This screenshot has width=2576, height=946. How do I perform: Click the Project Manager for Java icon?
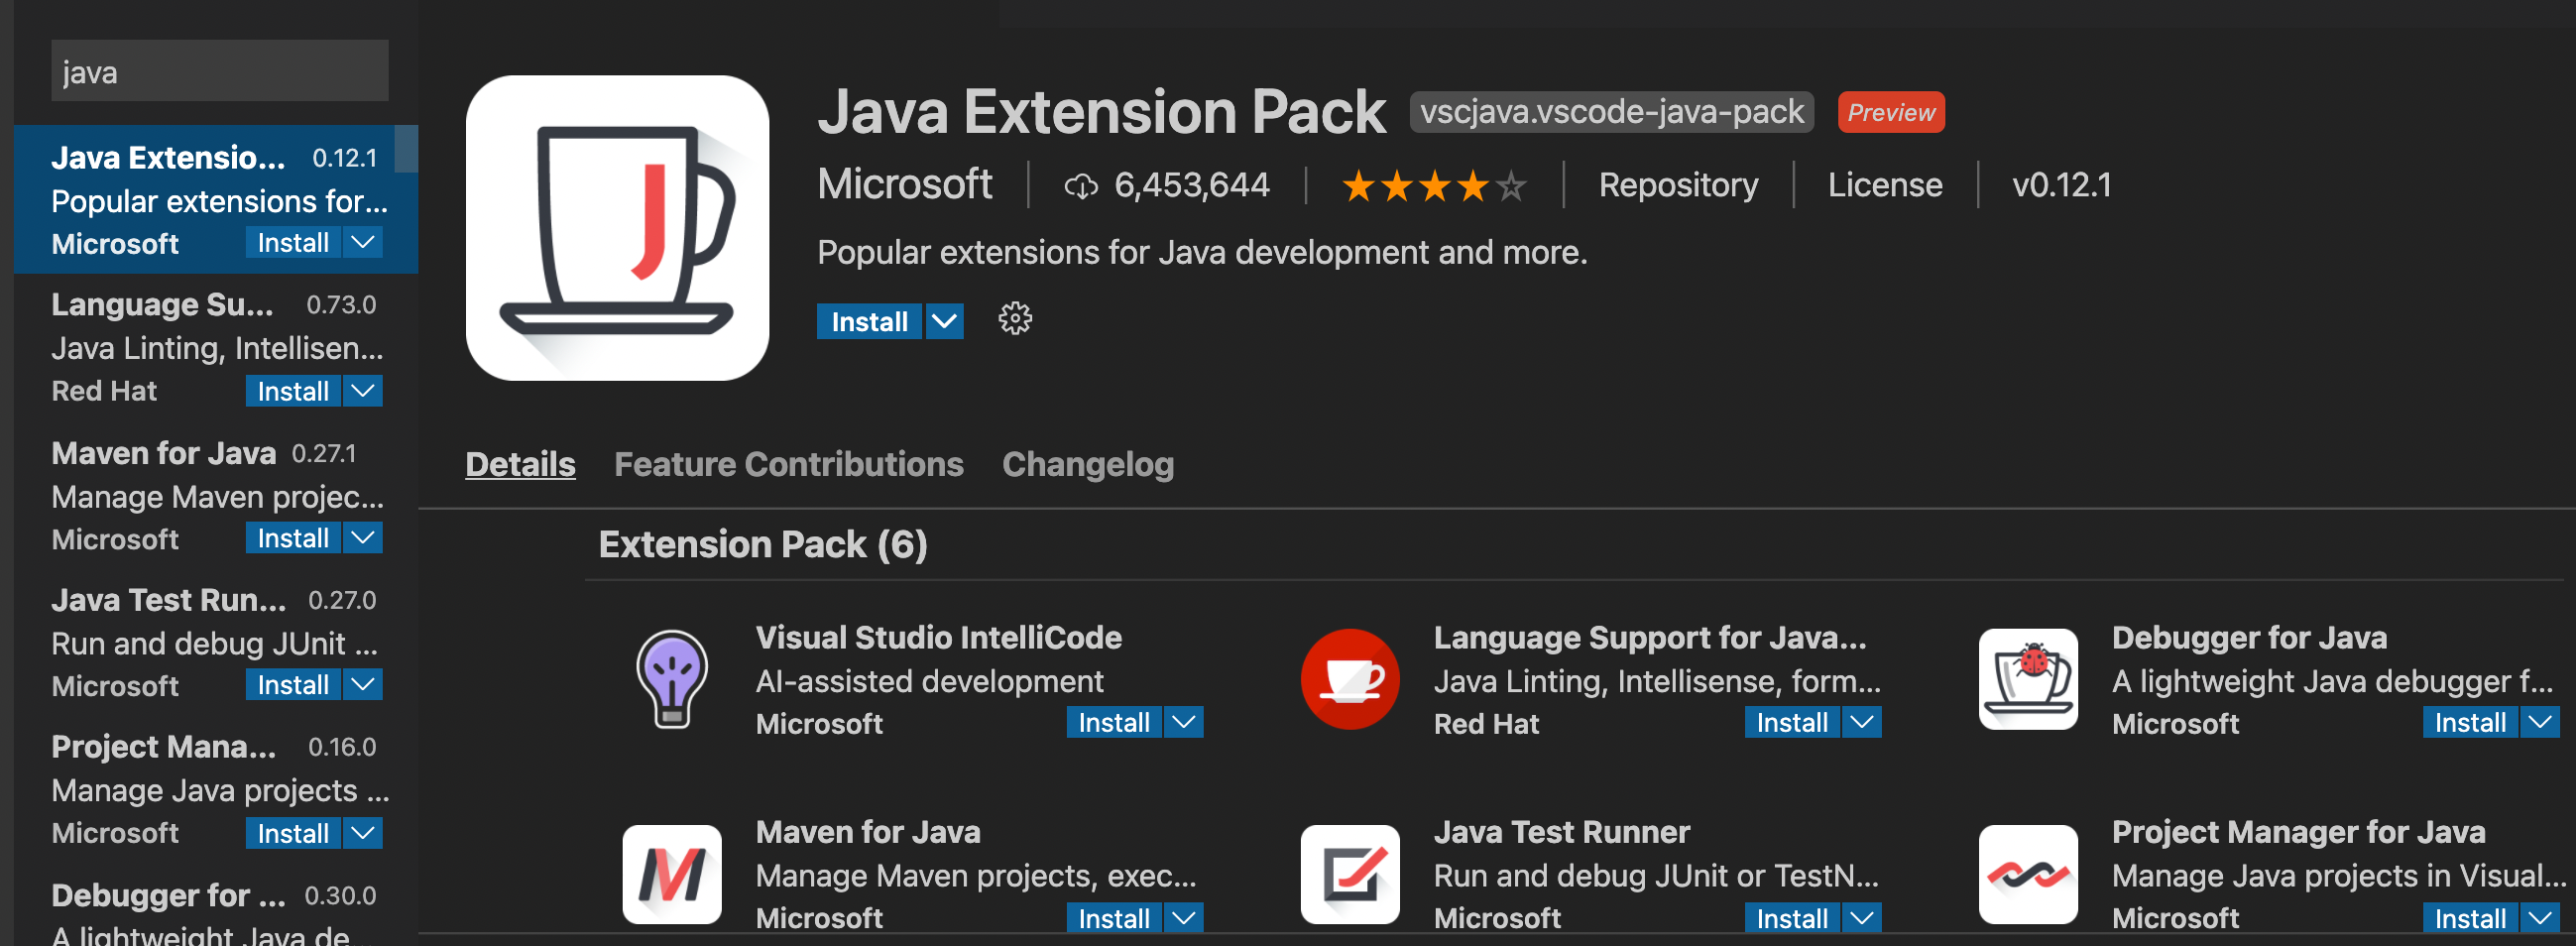pyautogui.click(x=2028, y=874)
